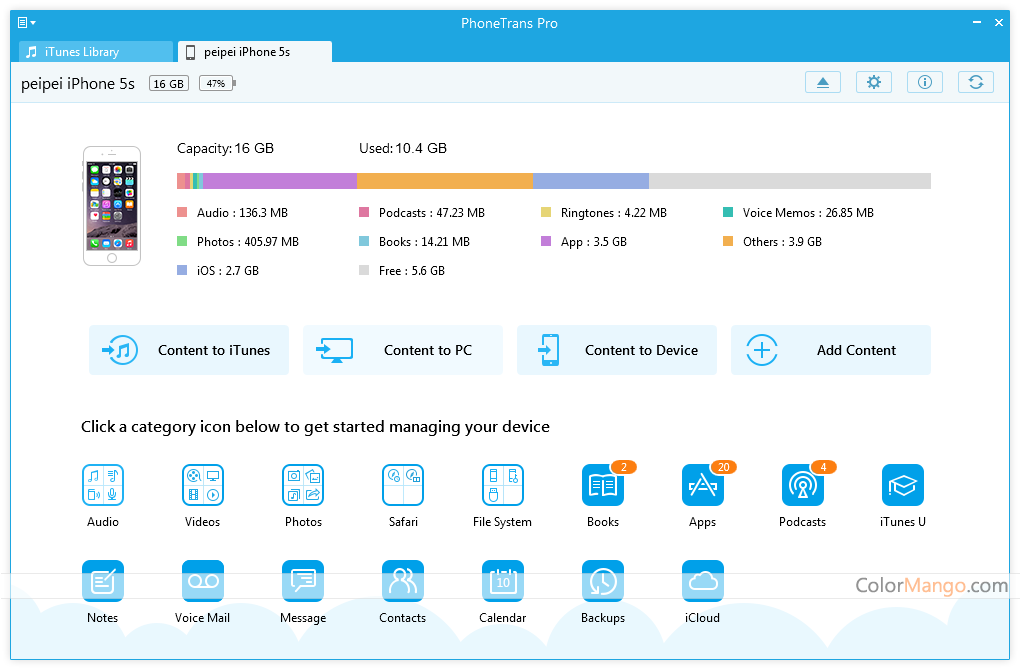Viewport: 1020px width, 670px height.
Task: Click the 16 GB capacity badge
Action: pyautogui.click(x=168, y=83)
